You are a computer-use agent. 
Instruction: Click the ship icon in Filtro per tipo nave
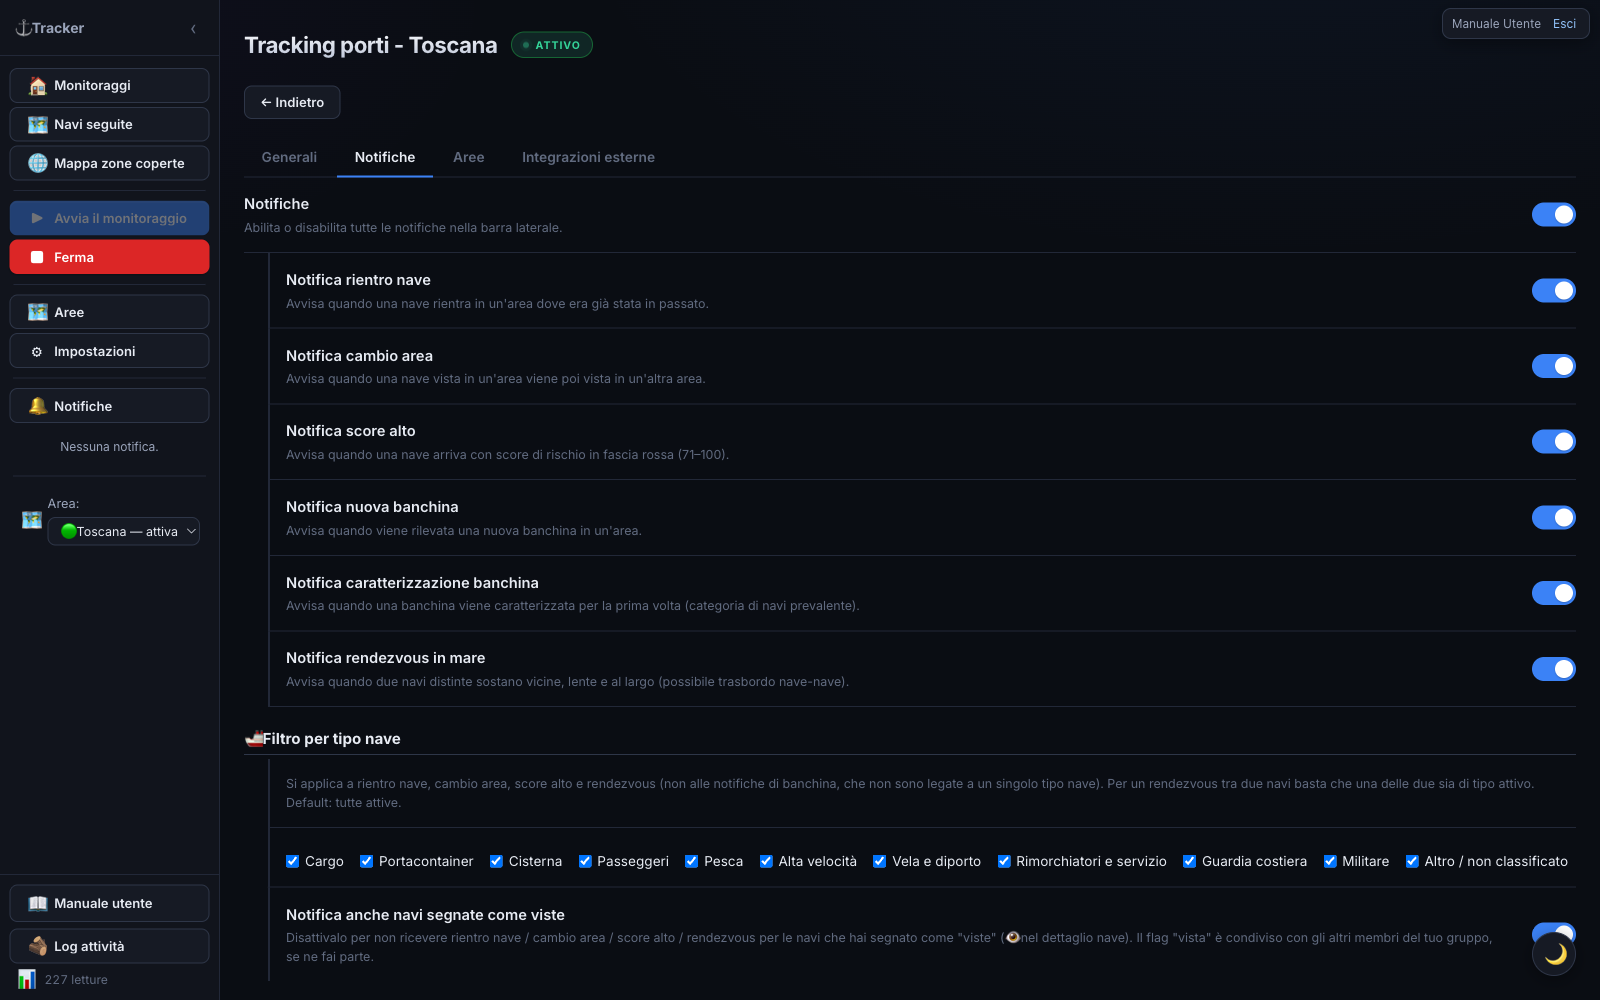coord(254,739)
